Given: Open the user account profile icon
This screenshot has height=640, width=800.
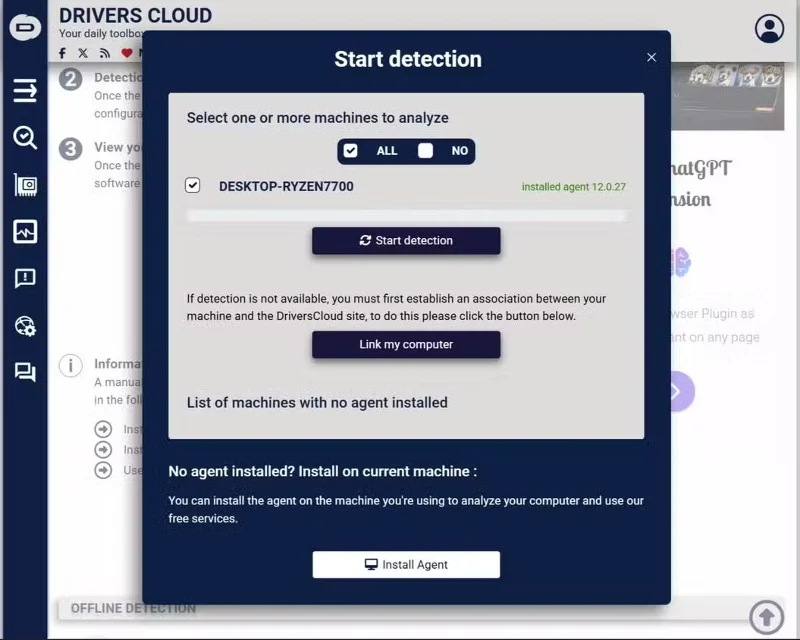Looking at the screenshot, I should (769, 28).
